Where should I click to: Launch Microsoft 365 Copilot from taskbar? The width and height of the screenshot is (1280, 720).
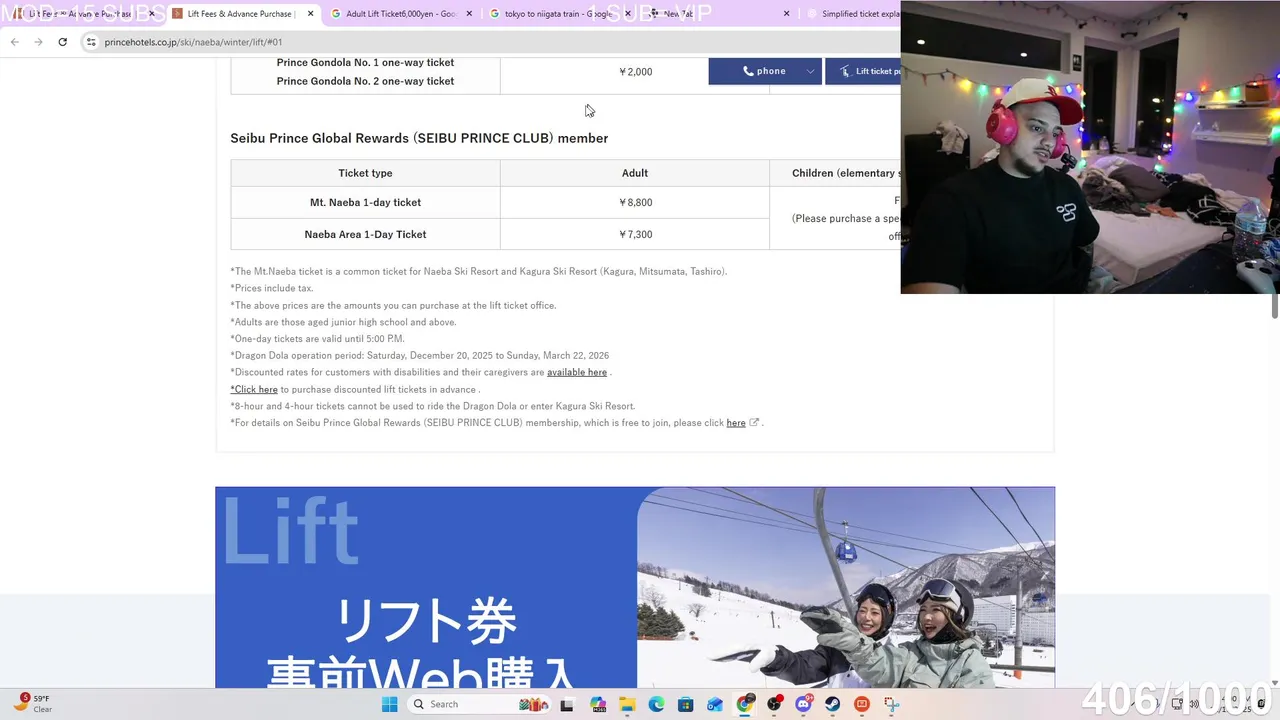click(x=598, y=704)
